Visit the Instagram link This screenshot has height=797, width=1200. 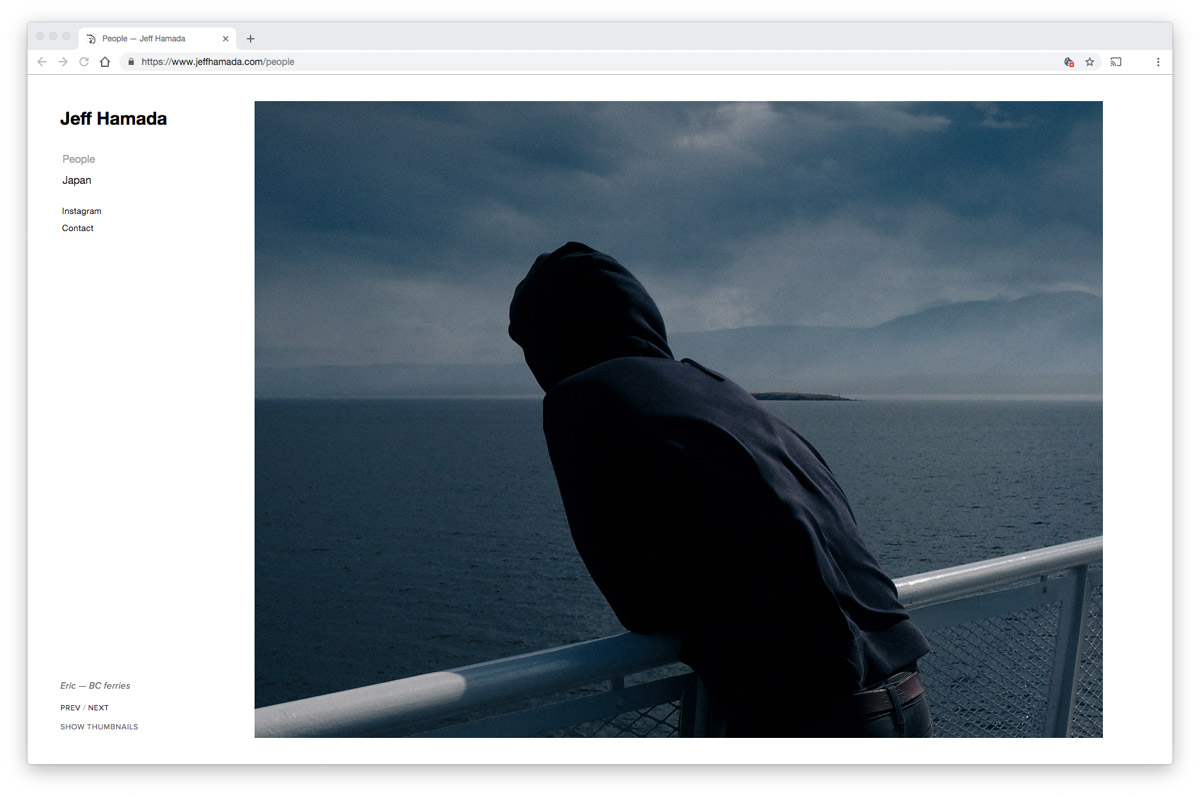pos(81,211)
